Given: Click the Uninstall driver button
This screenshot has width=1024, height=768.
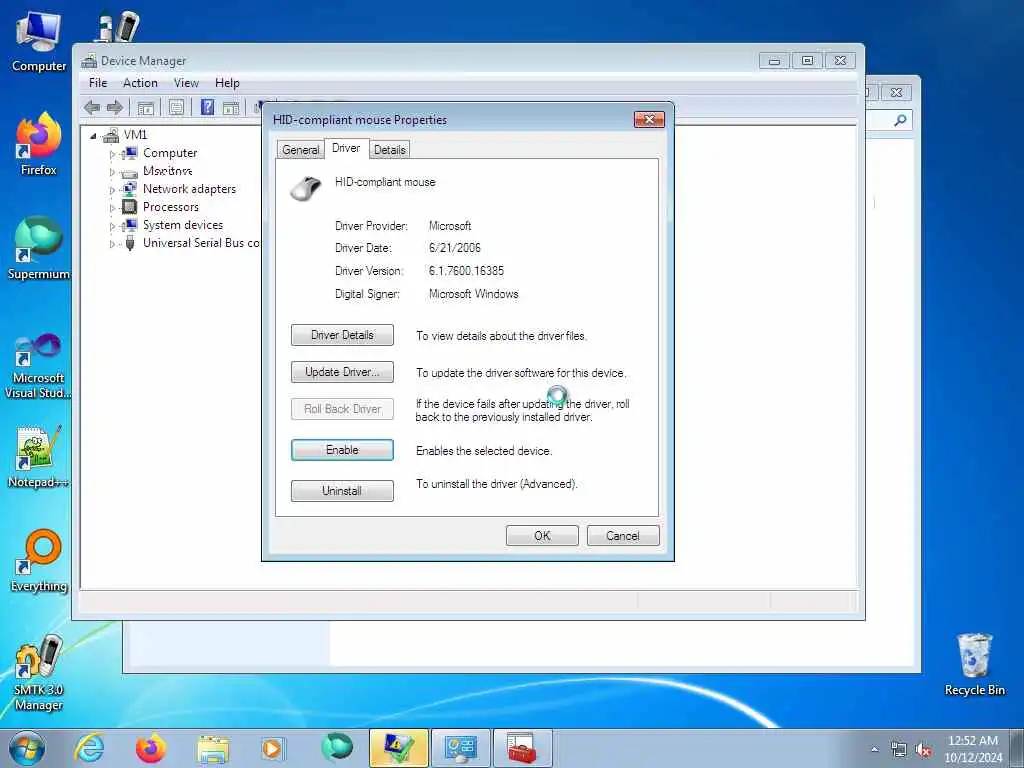Looking at the screenshot, I should 342,490.
